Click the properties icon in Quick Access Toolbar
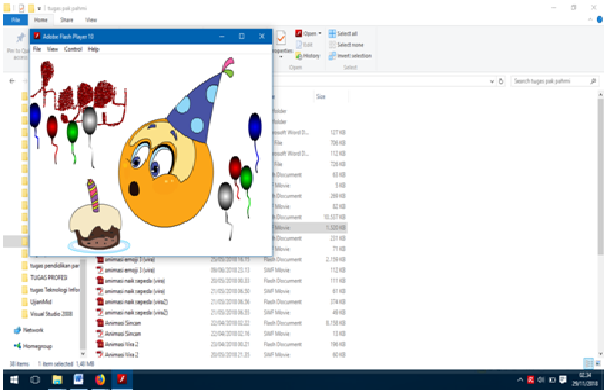 (22, 8)
